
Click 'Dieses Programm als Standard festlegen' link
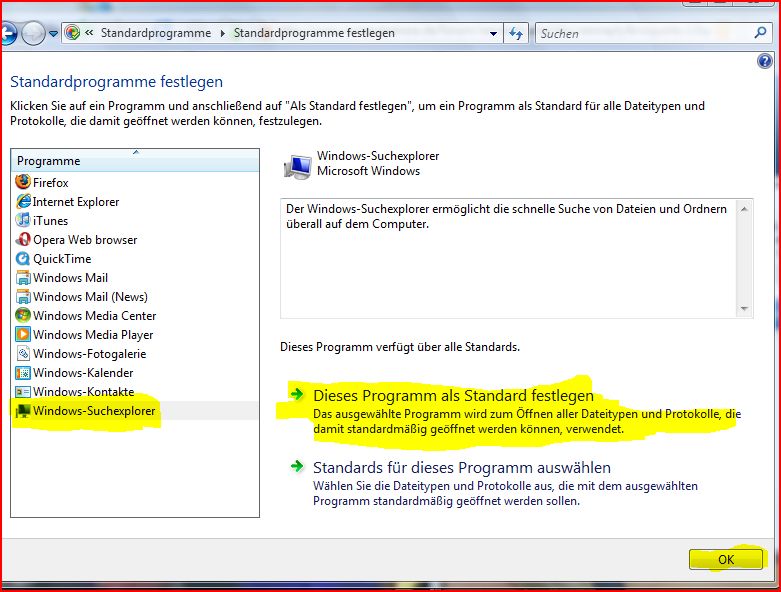point(453,395)
